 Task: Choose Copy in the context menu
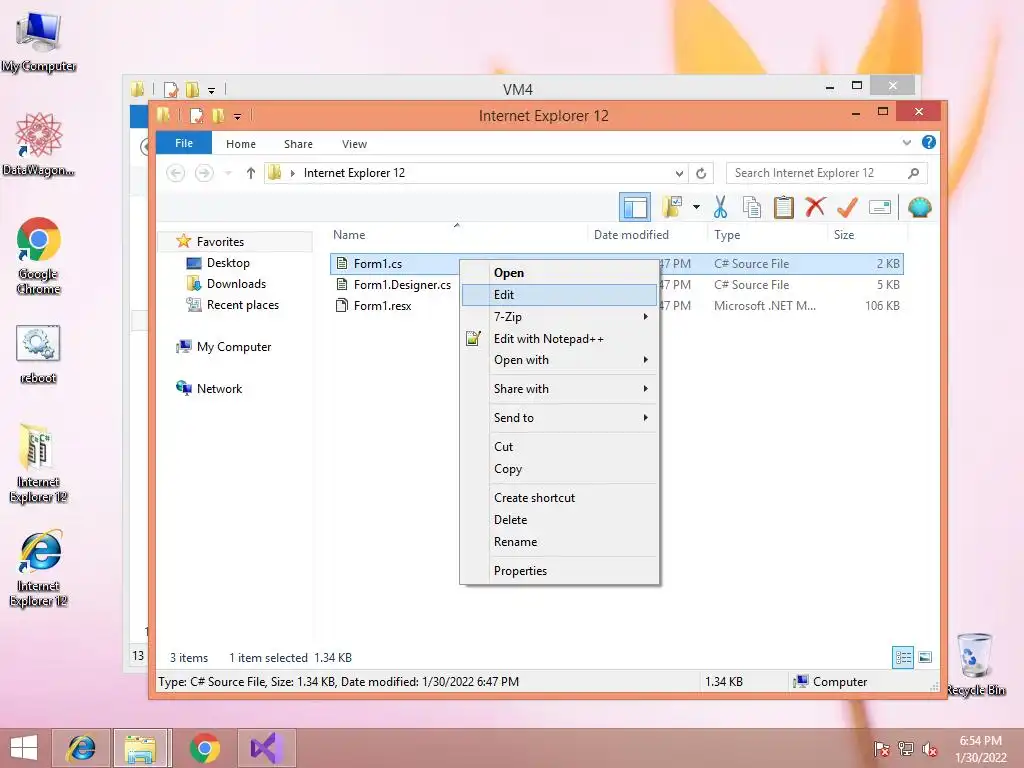coord(560,469)
